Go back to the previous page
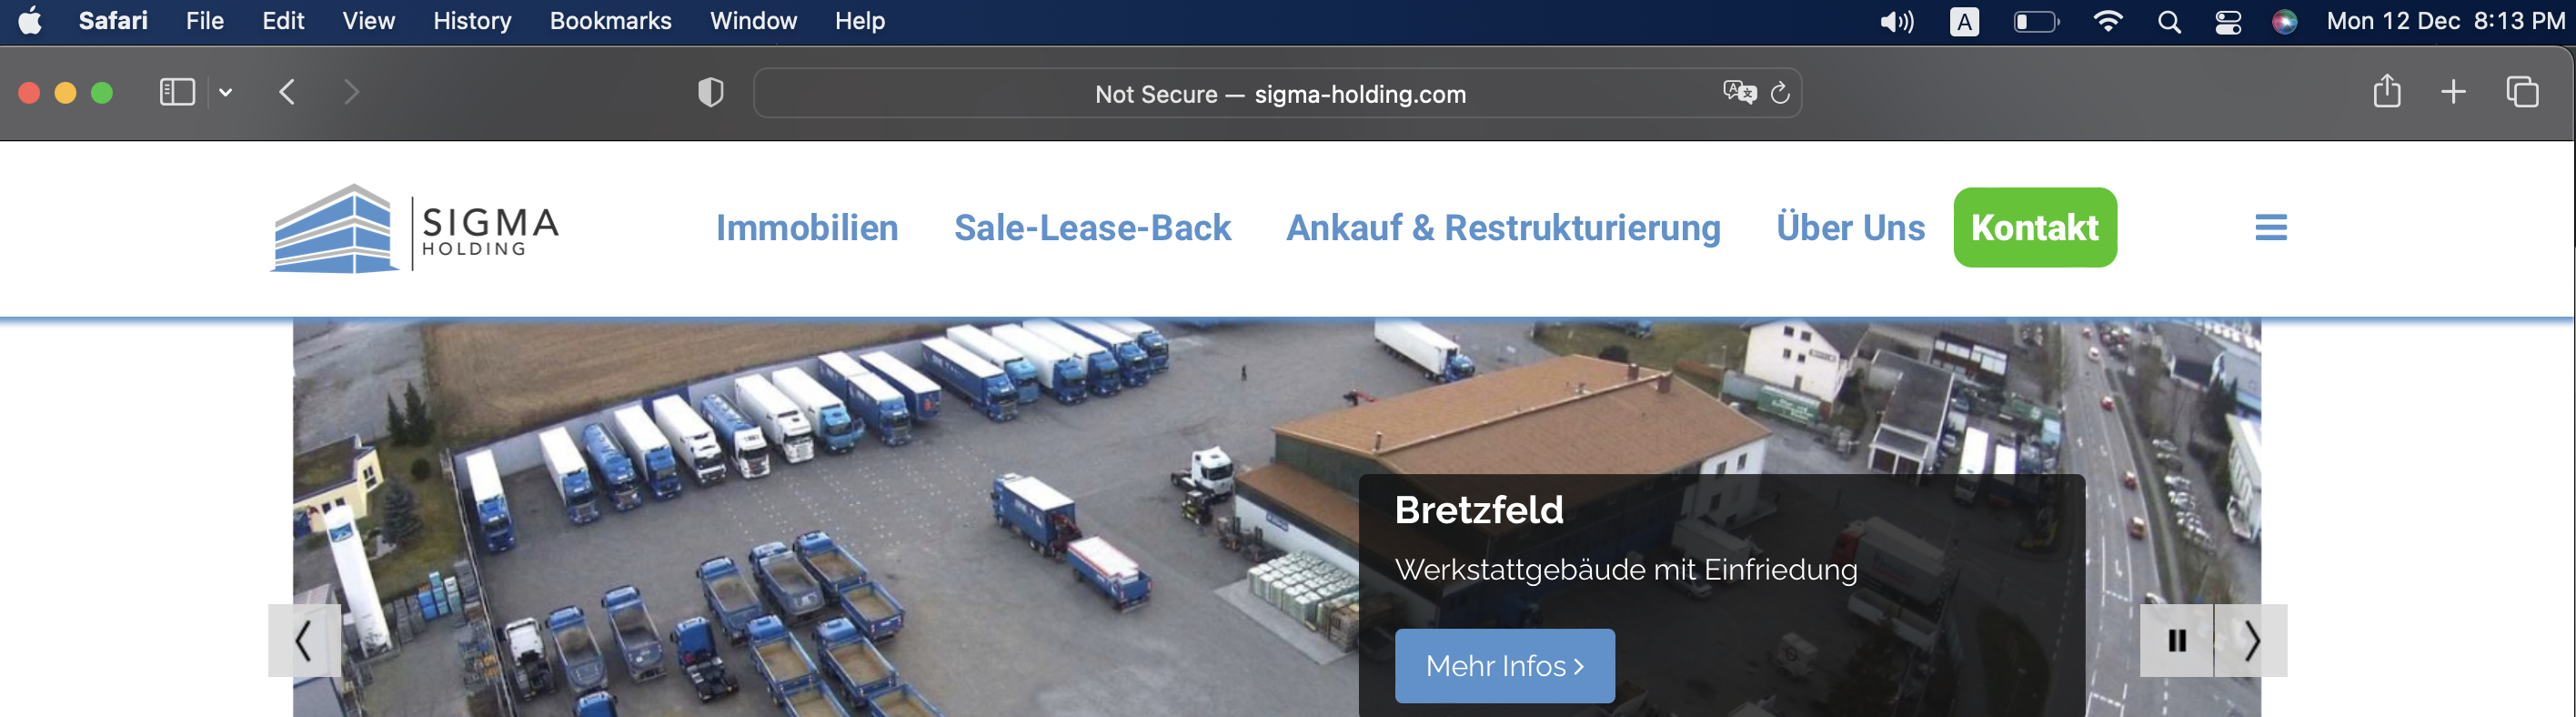Screen dimensions: 2576x717 click(x=287, y=93)
